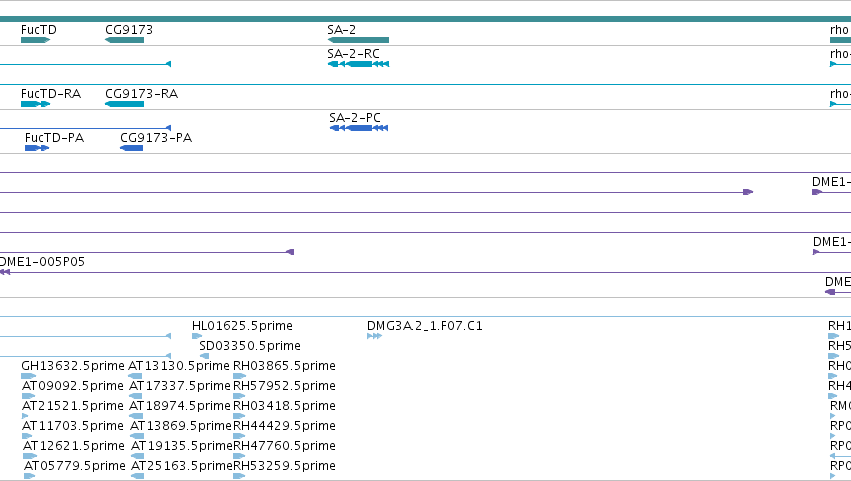Screen dimensions: 851x481
Task: Click the AT25163.5prime label
Action: pos(182,466)
